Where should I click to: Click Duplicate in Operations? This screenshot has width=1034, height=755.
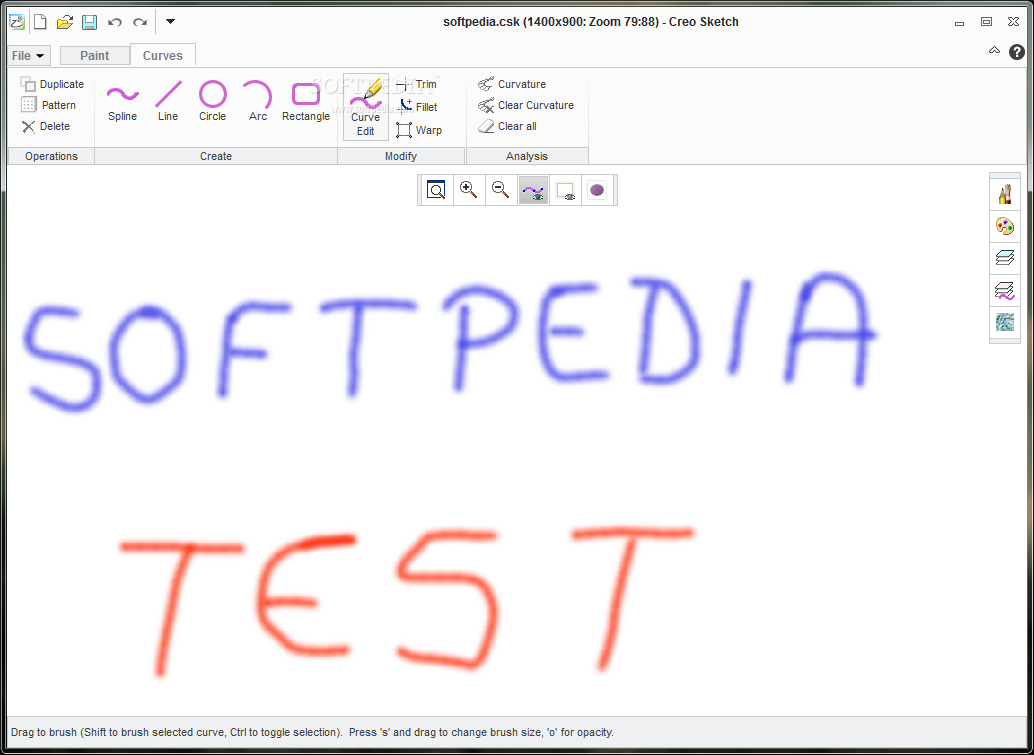point(52,84)
